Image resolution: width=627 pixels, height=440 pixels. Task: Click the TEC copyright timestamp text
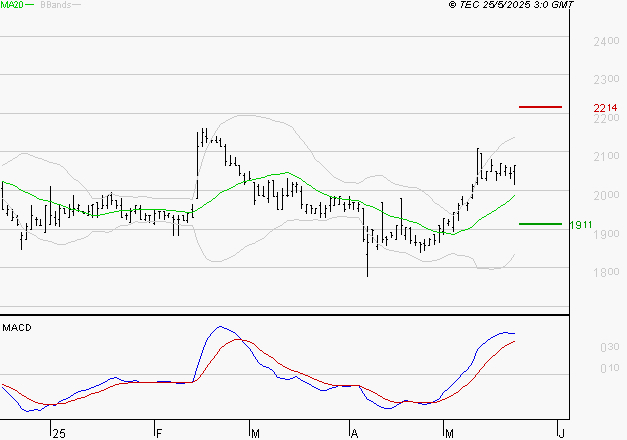pos(511,5)
